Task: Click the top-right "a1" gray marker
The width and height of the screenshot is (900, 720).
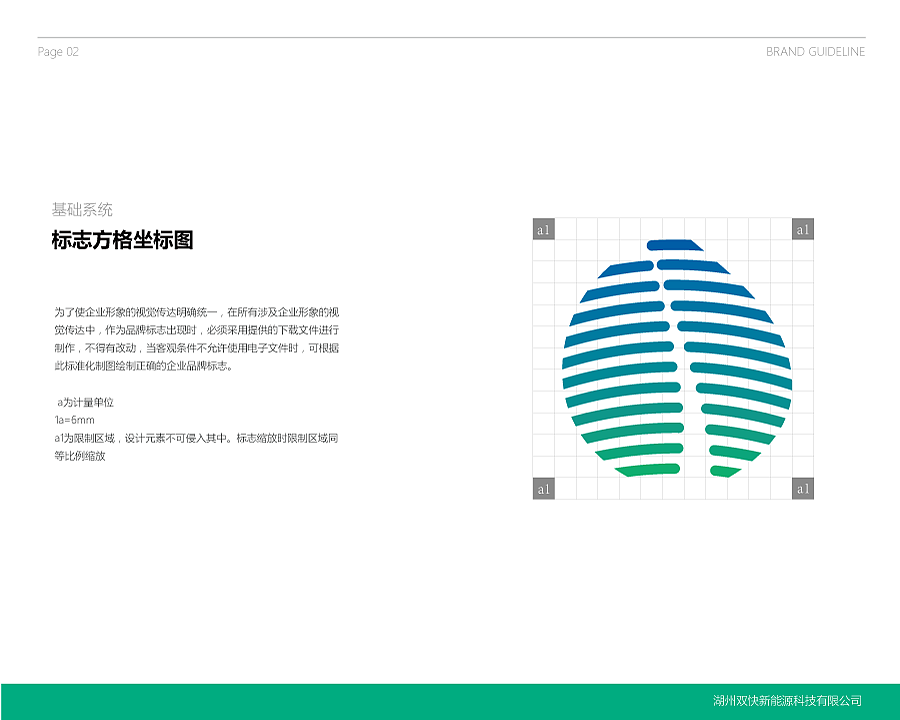Action: (803, 229)
